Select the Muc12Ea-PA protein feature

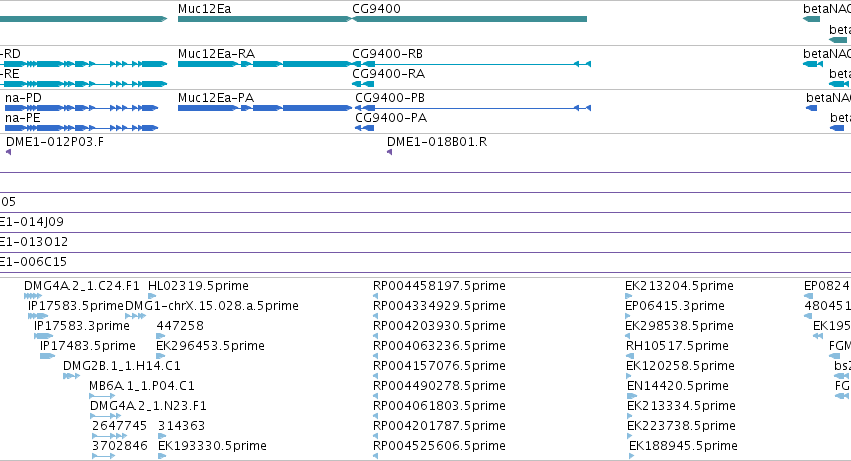[264, 108]
